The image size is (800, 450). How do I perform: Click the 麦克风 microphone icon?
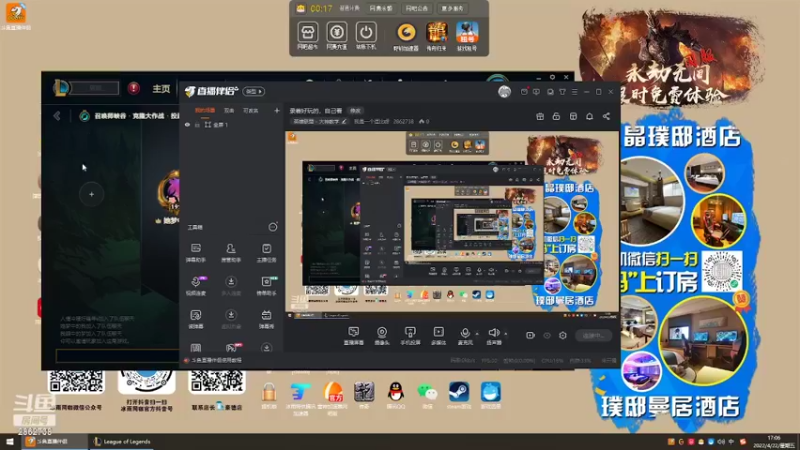(x=465, y=333)
